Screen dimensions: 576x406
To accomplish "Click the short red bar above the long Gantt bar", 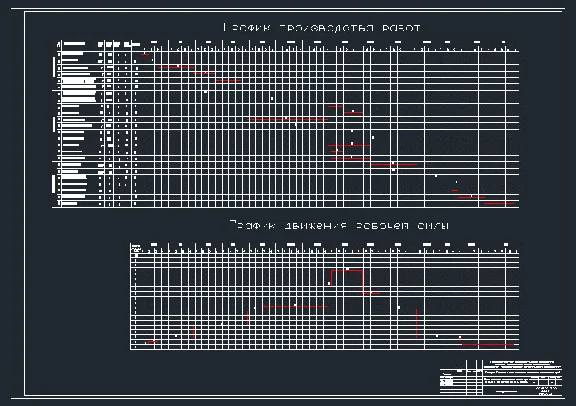I will click(x=335, y=107).
